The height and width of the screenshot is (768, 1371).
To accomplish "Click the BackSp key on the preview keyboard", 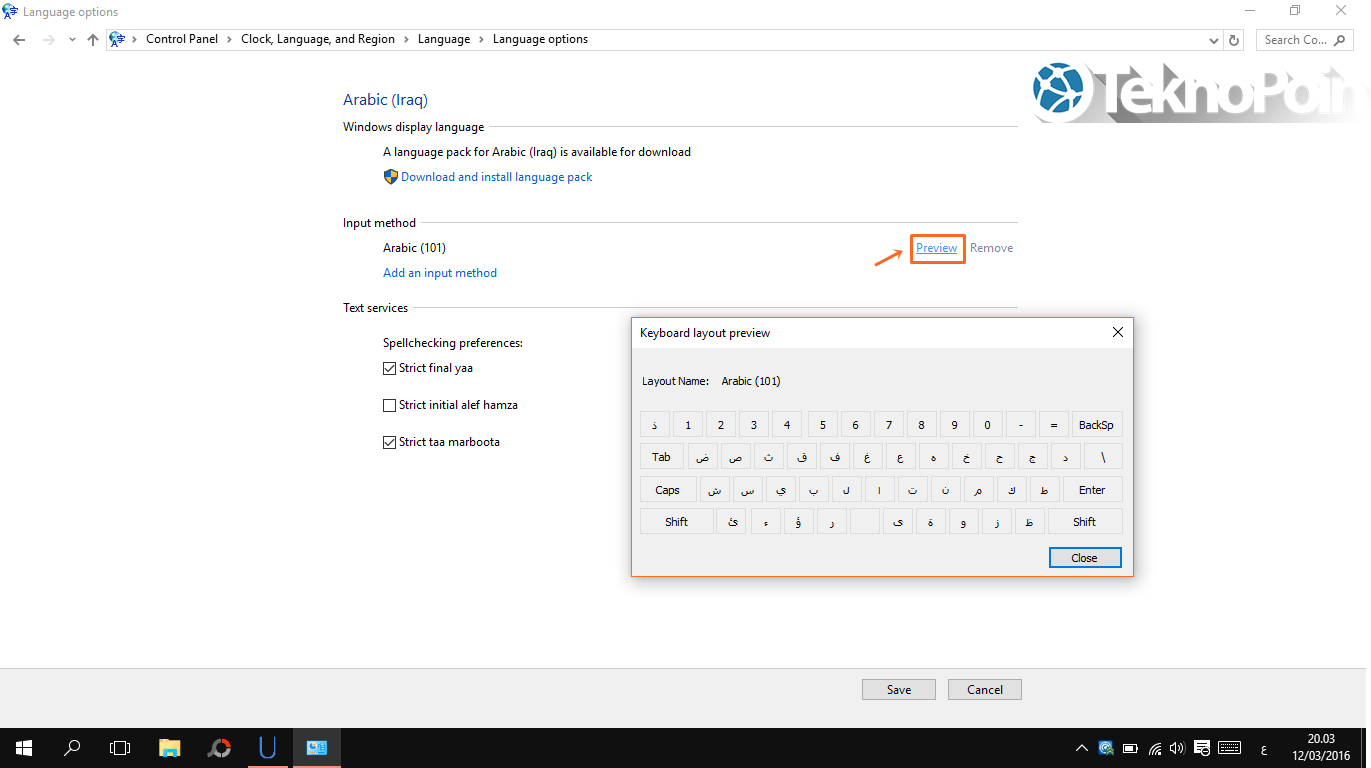I will pos(1096,423).
